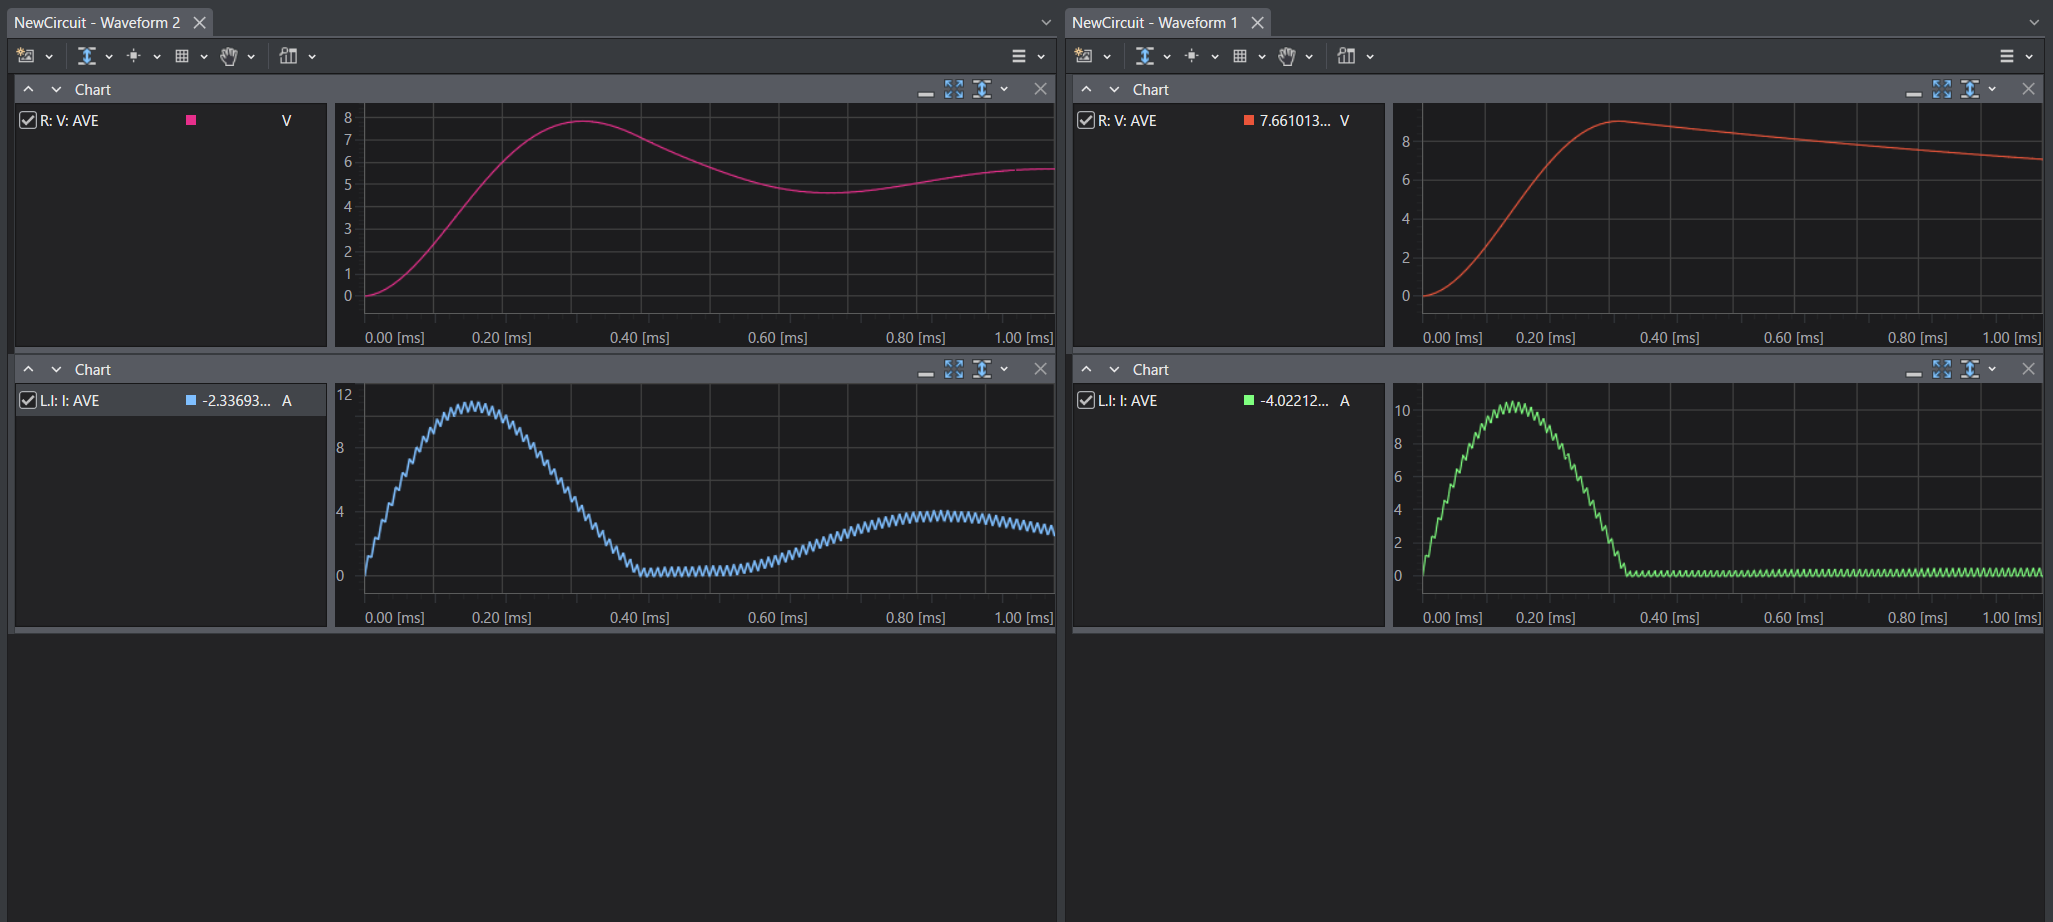Fit-all zoom on Waveform 2 current chart

(x=954, y=369)
